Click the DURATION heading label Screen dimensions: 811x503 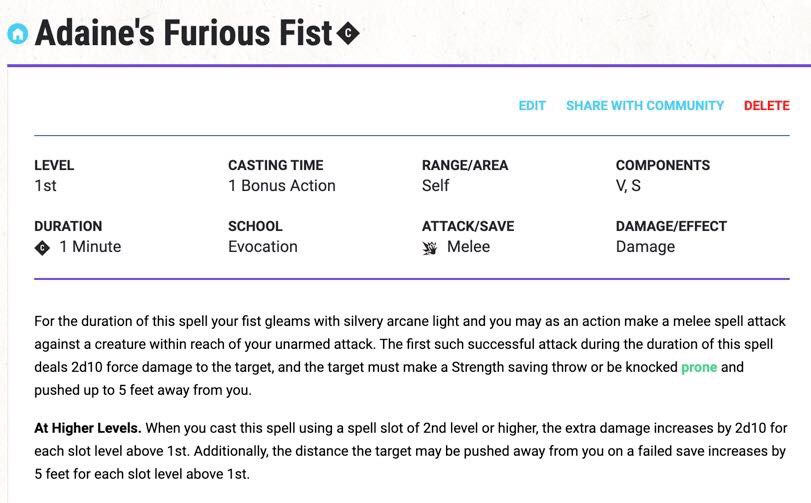[x=68, y=226]
